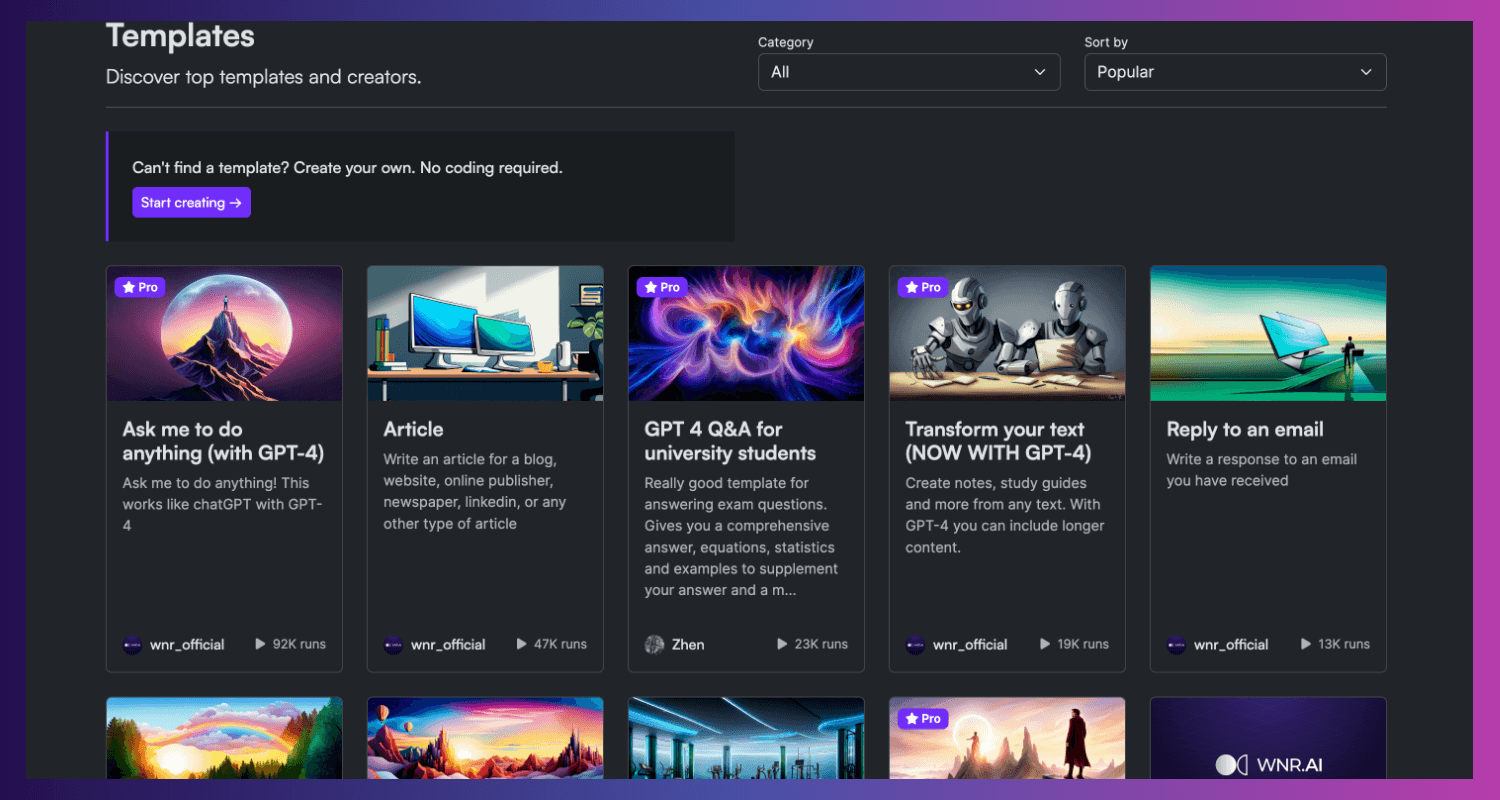Open the Article template title
The image size is (1500, 800).
[413, 429]
